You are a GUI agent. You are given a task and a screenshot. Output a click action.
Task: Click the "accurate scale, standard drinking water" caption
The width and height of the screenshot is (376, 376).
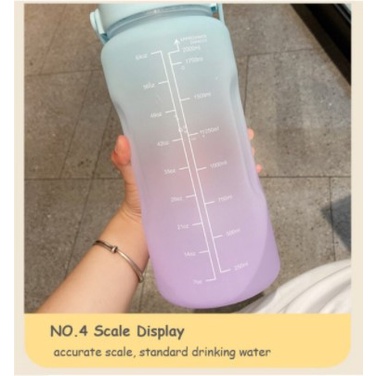(162, 352)
